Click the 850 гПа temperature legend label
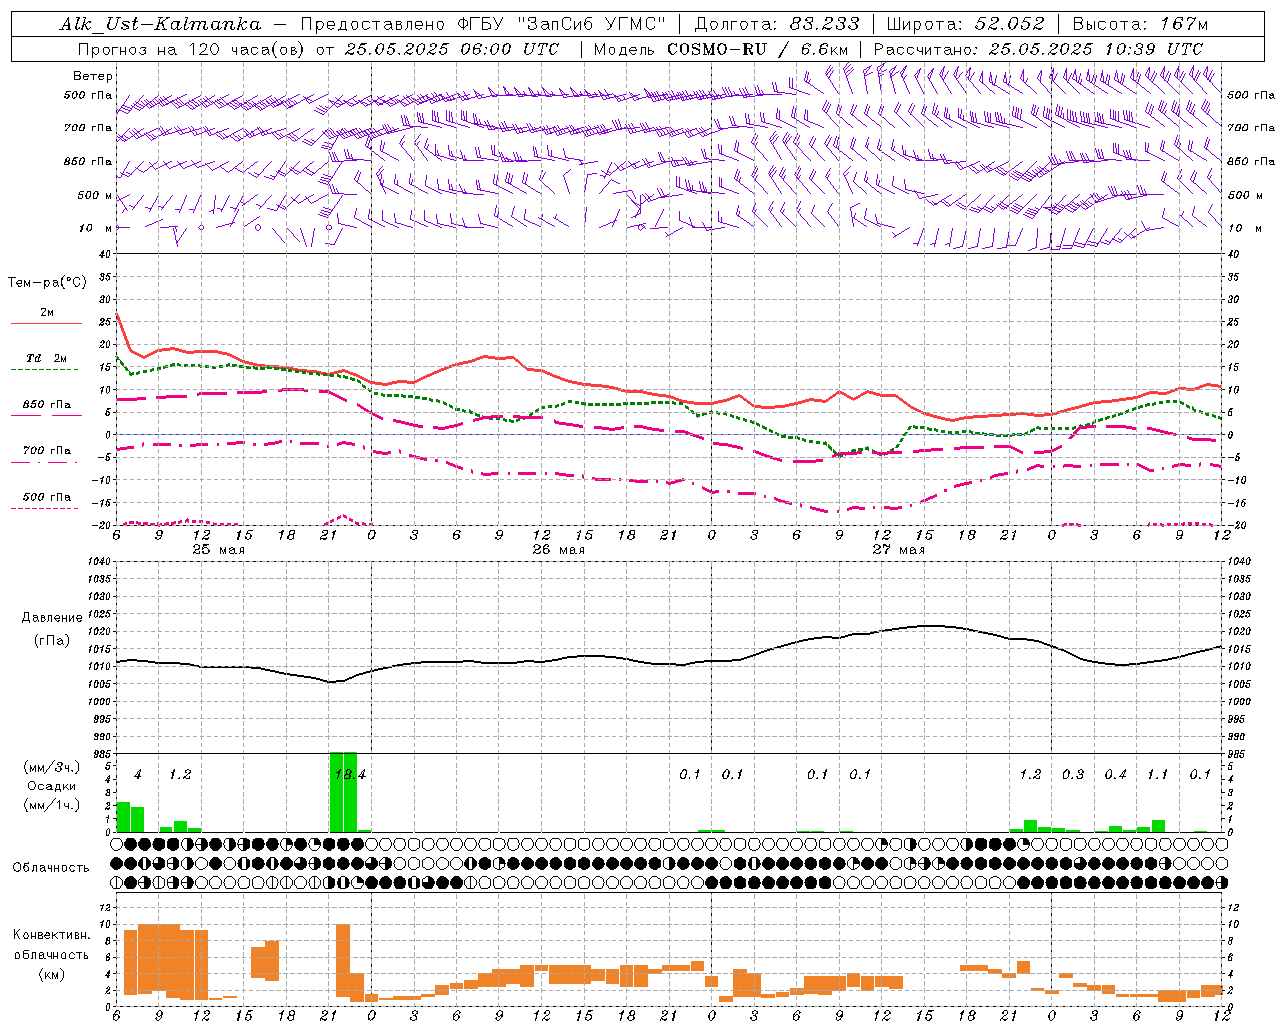The height and width of the screenshot is (1024, 1280). tap(47, 405)
